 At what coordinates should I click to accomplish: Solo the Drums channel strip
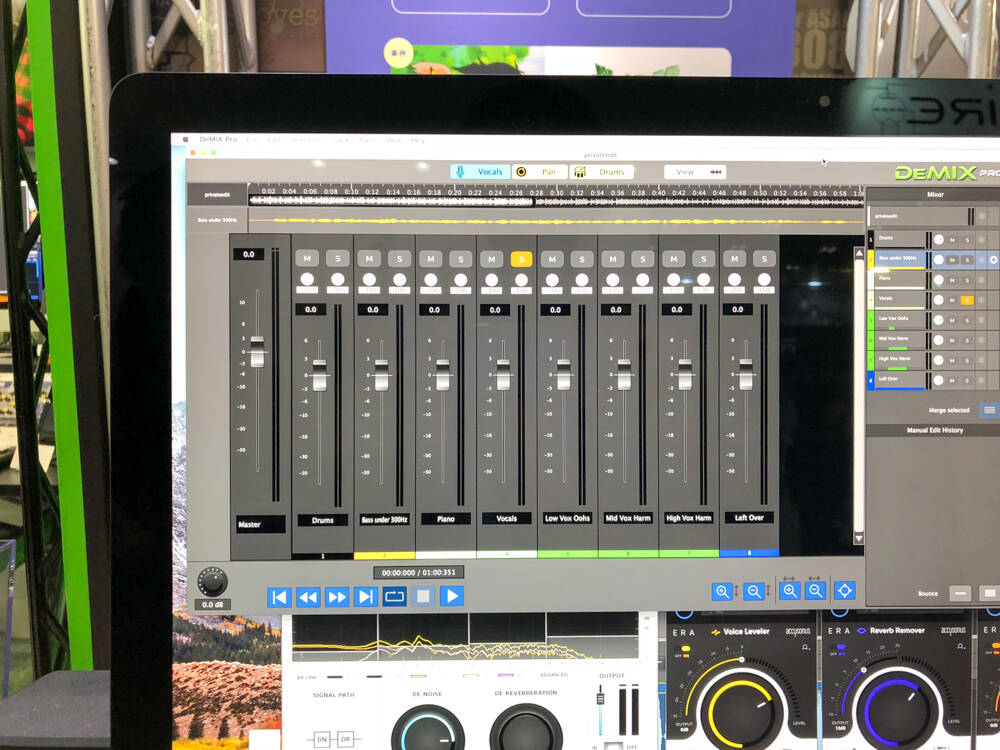(x=337, y=258)
